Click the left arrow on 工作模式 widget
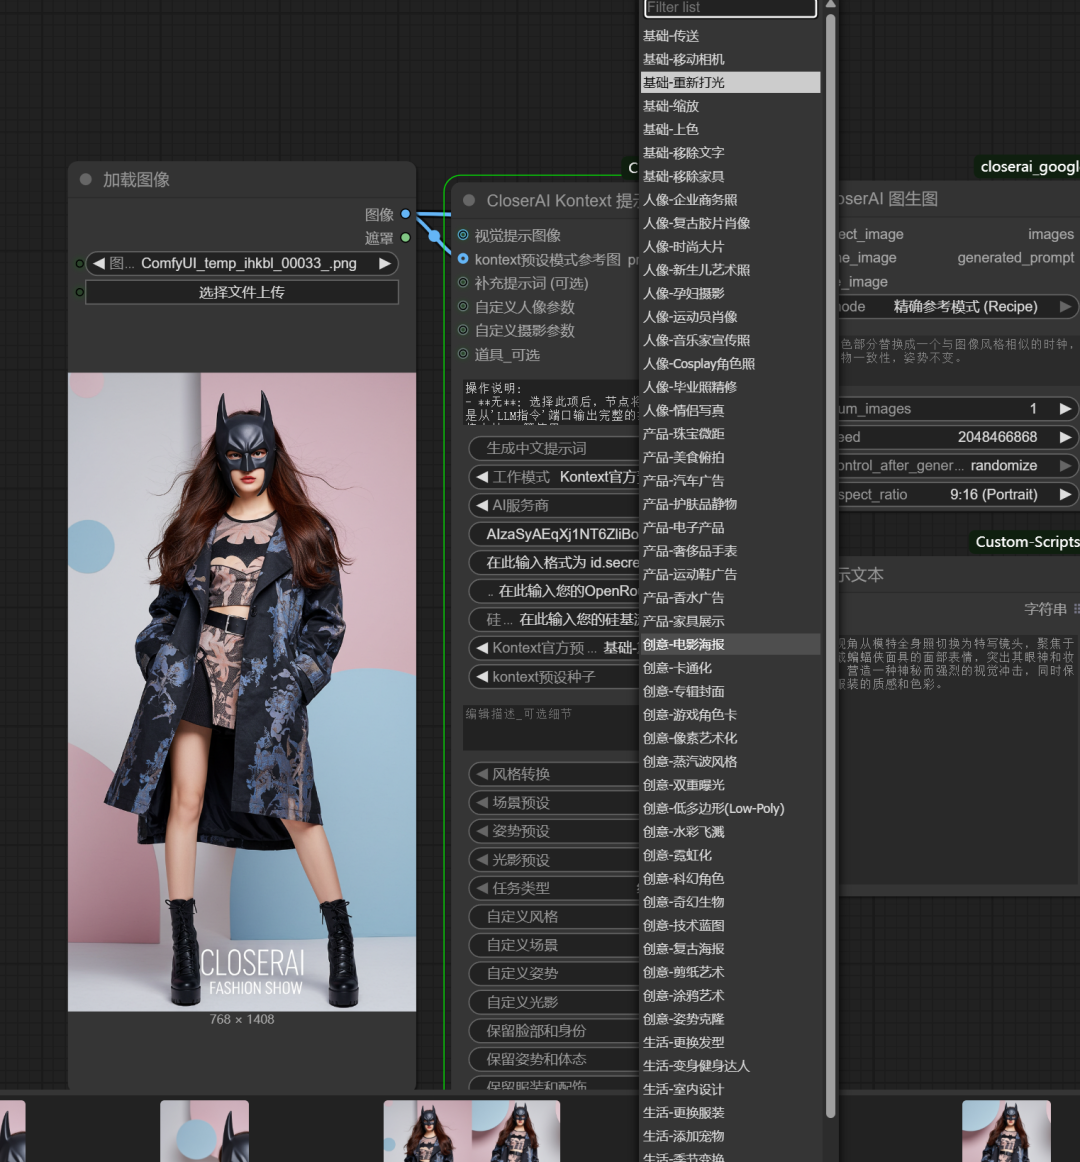This screenshot has height=1162, width=1080. pyautogui.click(x=483, y=477)
